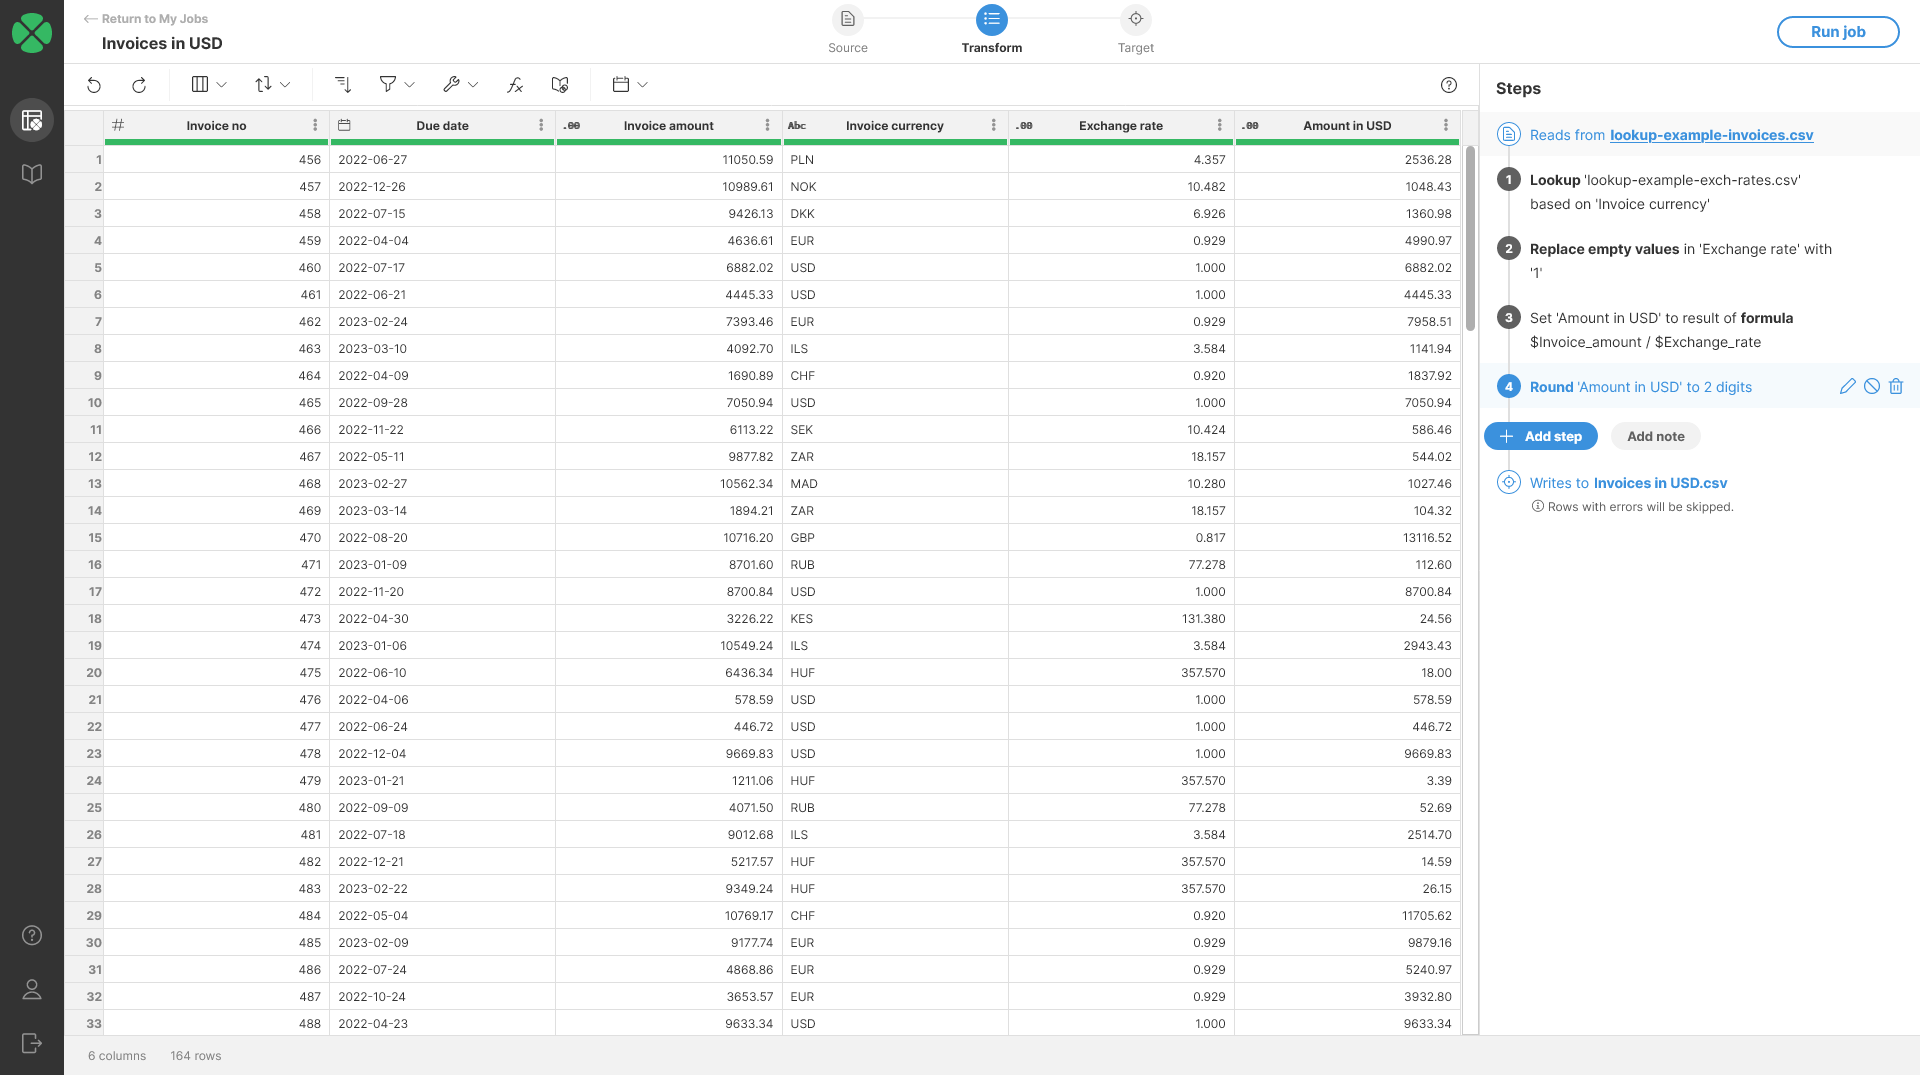Open the sort dropdown in the toolbar
Viewport: 1920px width, 1075px height.
(272, 84)
